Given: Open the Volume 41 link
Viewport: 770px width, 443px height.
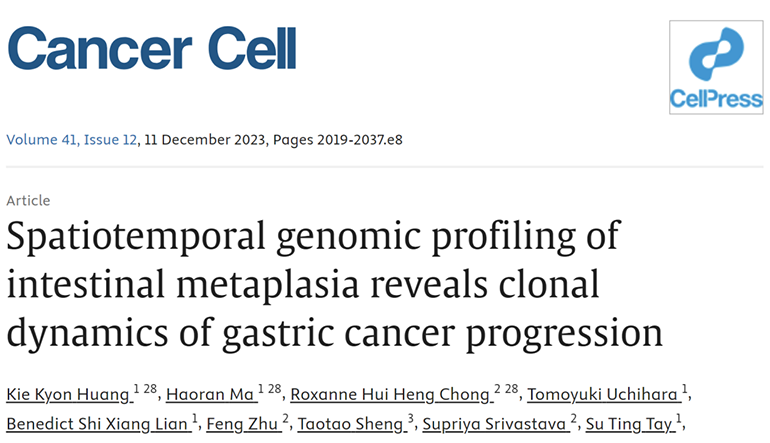Looking at the screenshot, I should point(40,139).
